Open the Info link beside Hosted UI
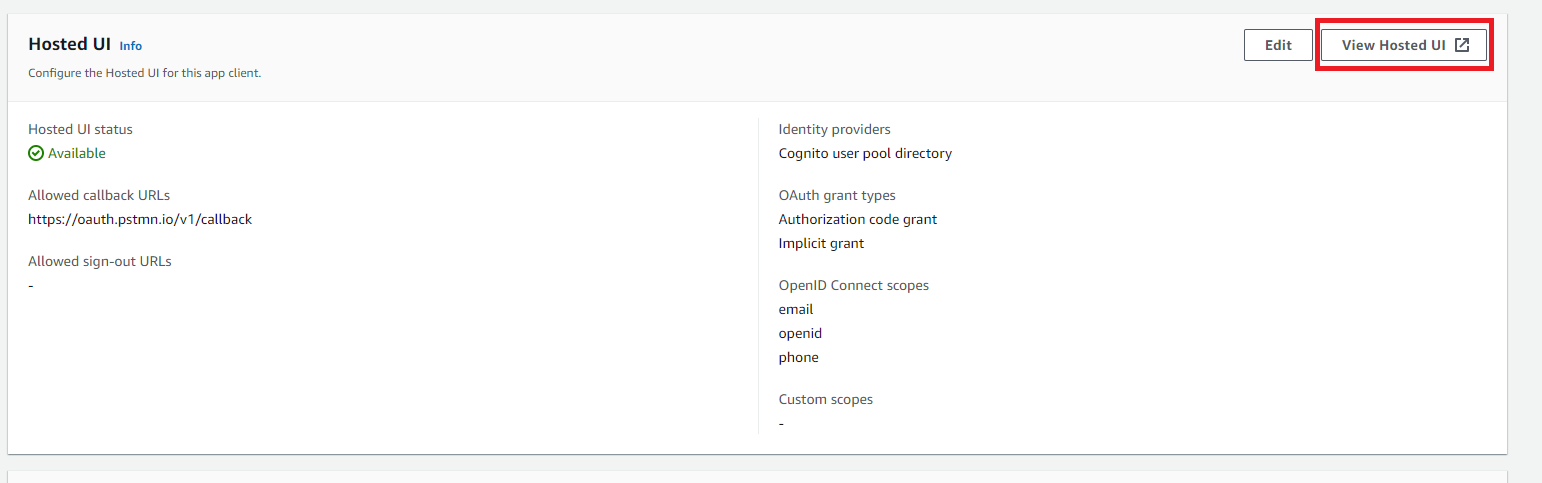 coord(131,46)
